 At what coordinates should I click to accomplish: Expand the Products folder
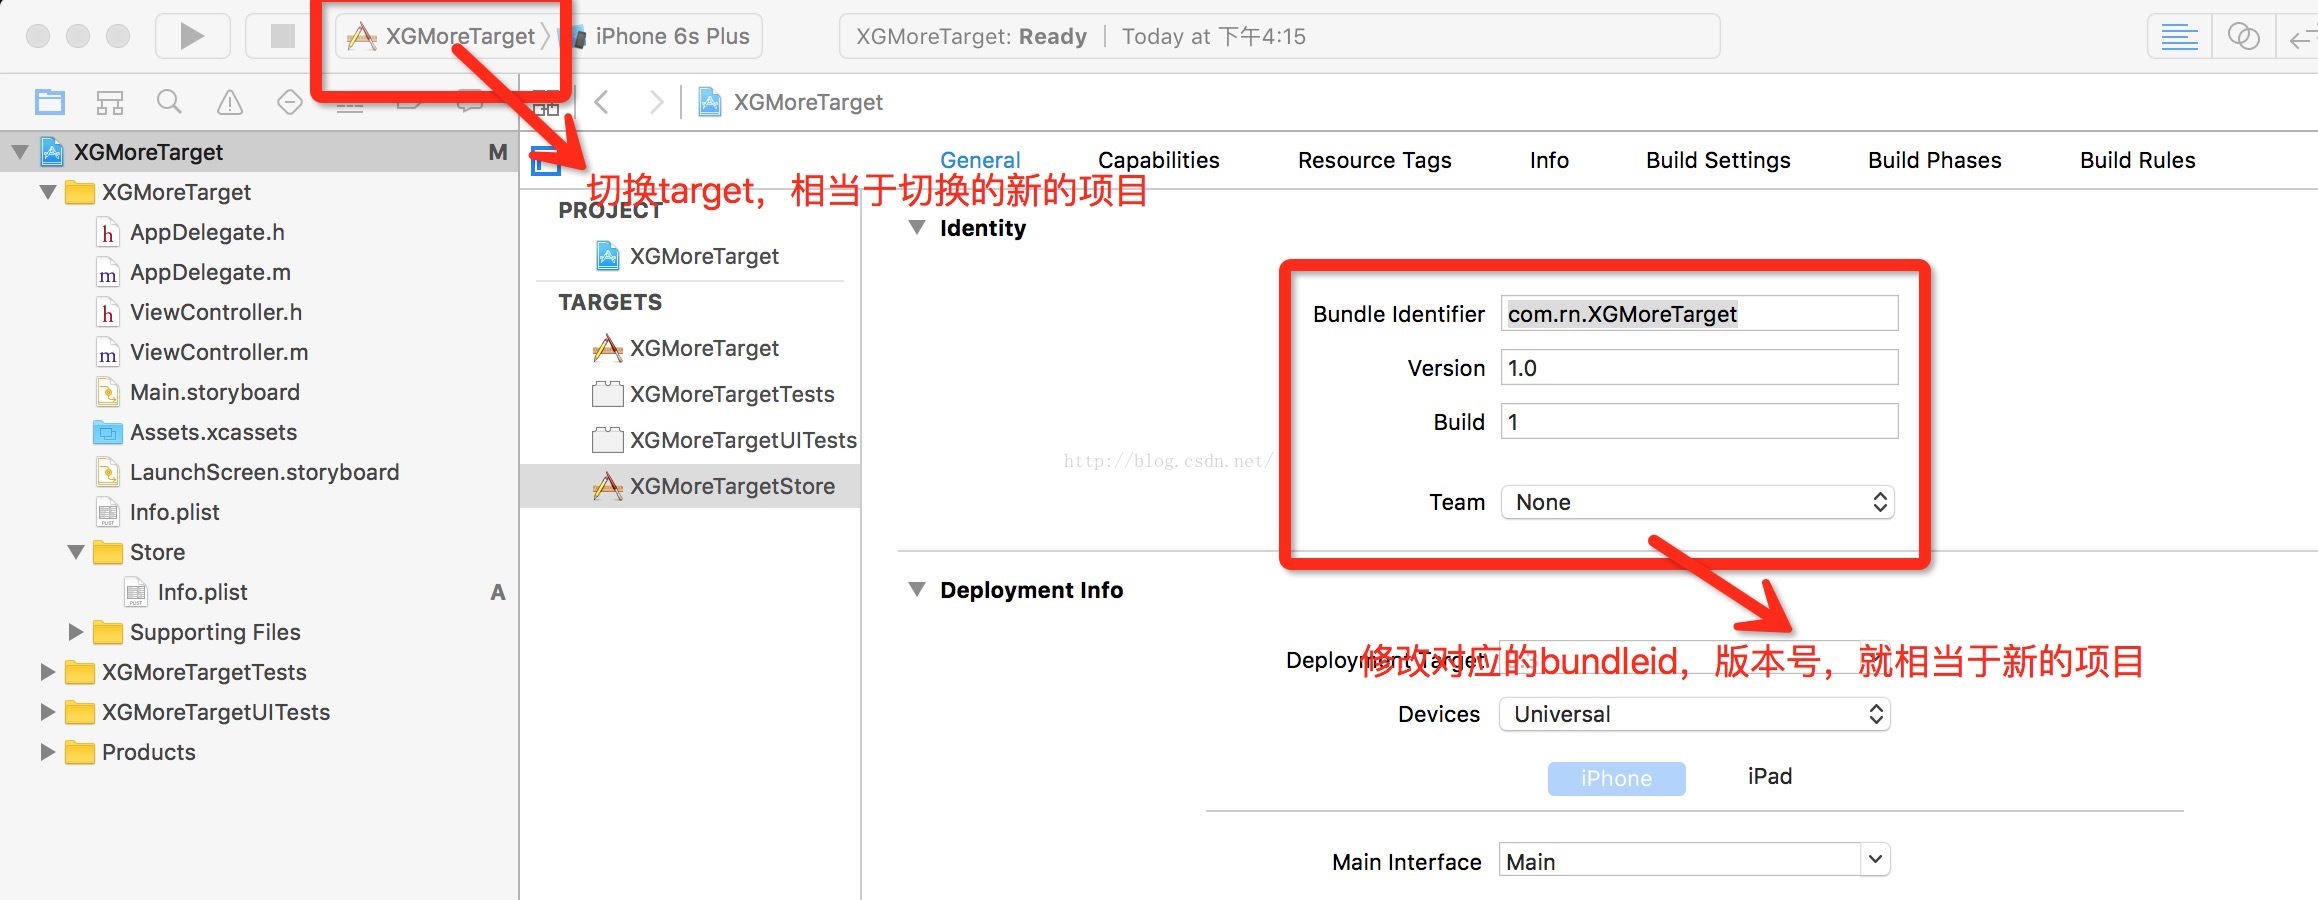pyautogui.click(x=47, y=752)
